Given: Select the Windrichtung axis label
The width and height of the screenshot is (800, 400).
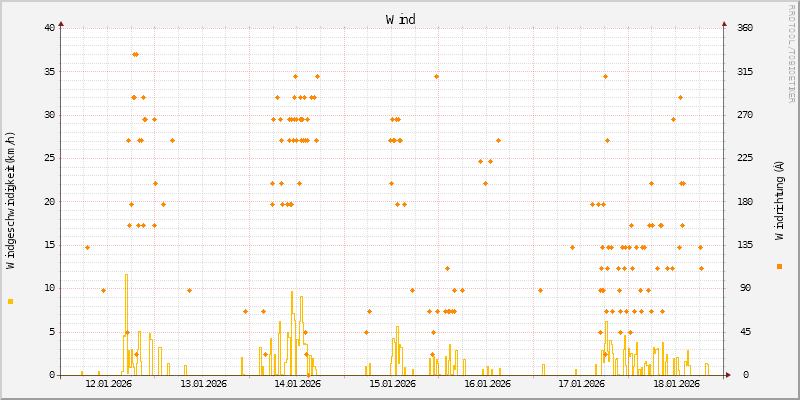Looking at the screenshot, I should coord(779,200).
